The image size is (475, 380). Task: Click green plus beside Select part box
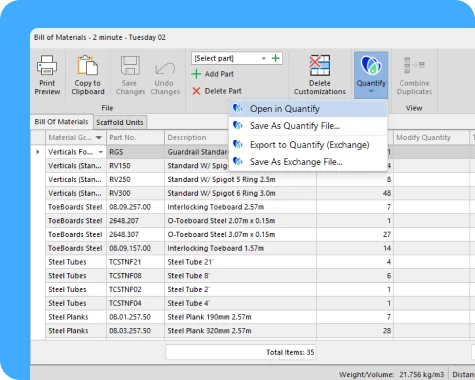276,58
